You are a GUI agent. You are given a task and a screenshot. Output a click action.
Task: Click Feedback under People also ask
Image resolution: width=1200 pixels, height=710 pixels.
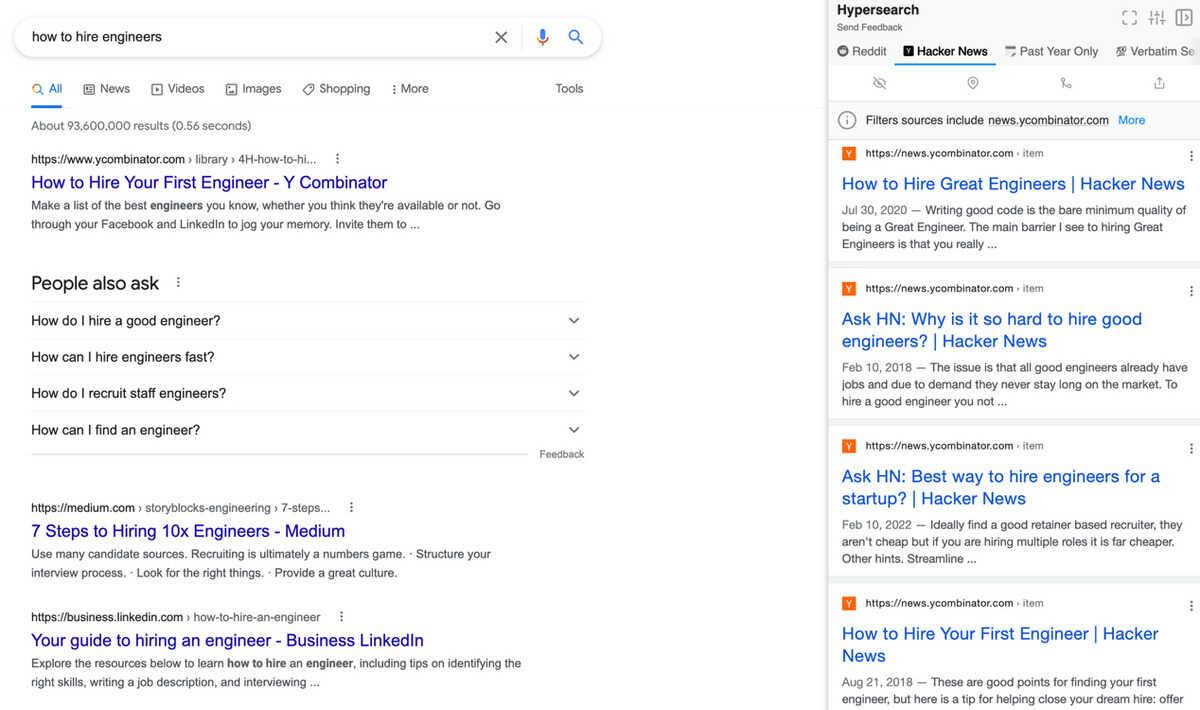click(562, 454)
